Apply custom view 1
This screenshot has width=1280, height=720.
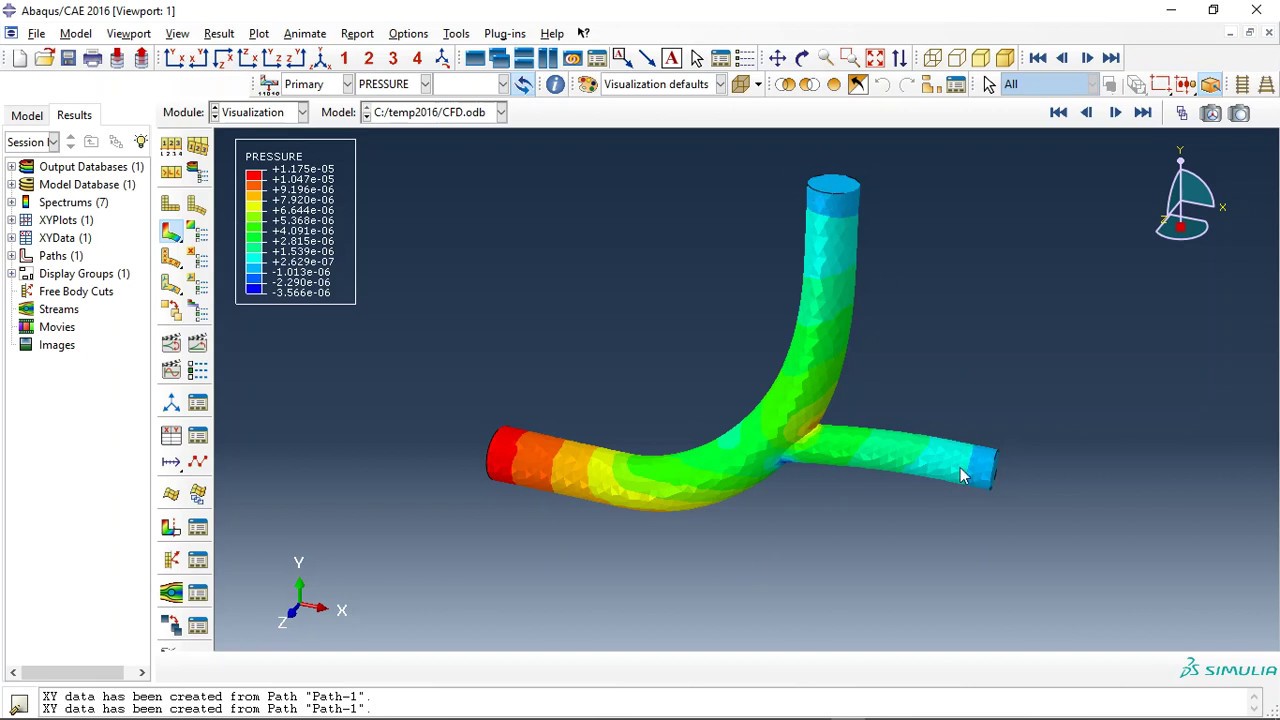tap(344, 58)
